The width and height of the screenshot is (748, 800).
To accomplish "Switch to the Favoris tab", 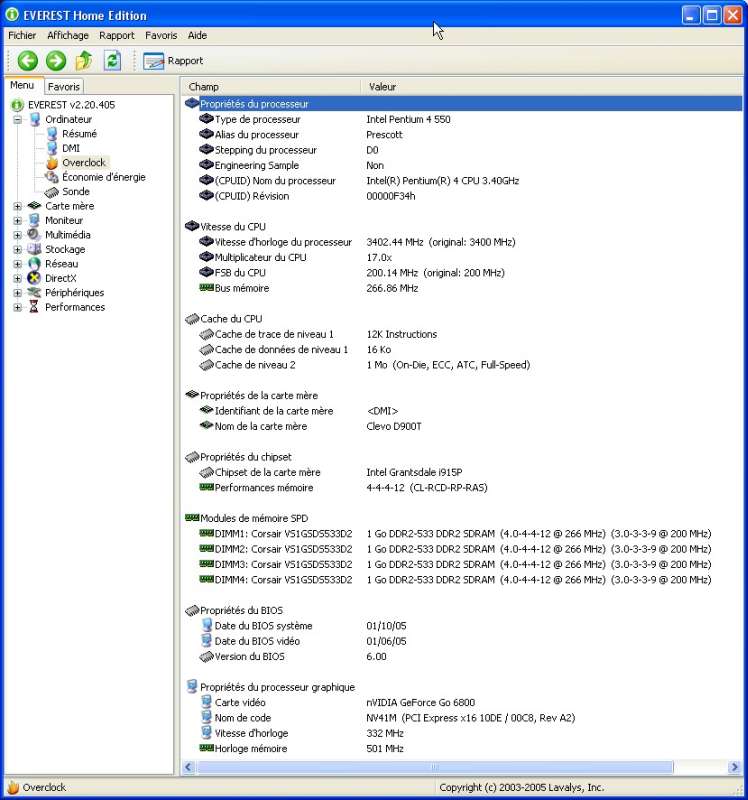I will pos(64,87).
